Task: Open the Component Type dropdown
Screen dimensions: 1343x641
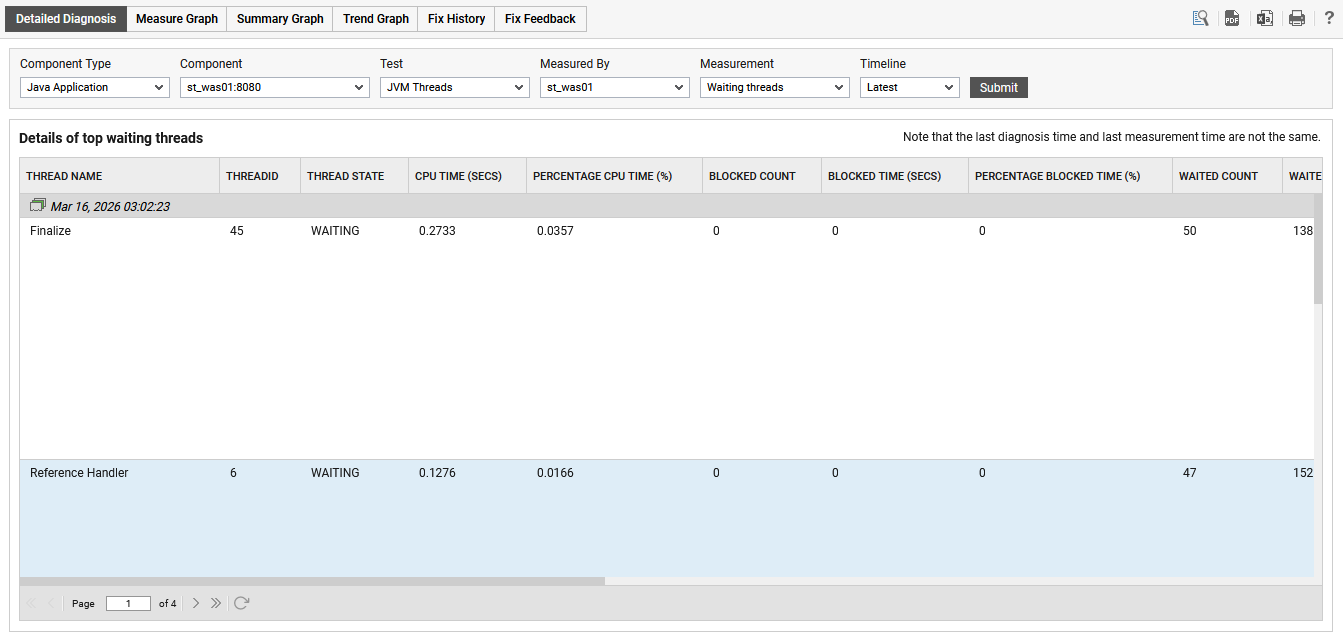Action: [x=95, y=88]
